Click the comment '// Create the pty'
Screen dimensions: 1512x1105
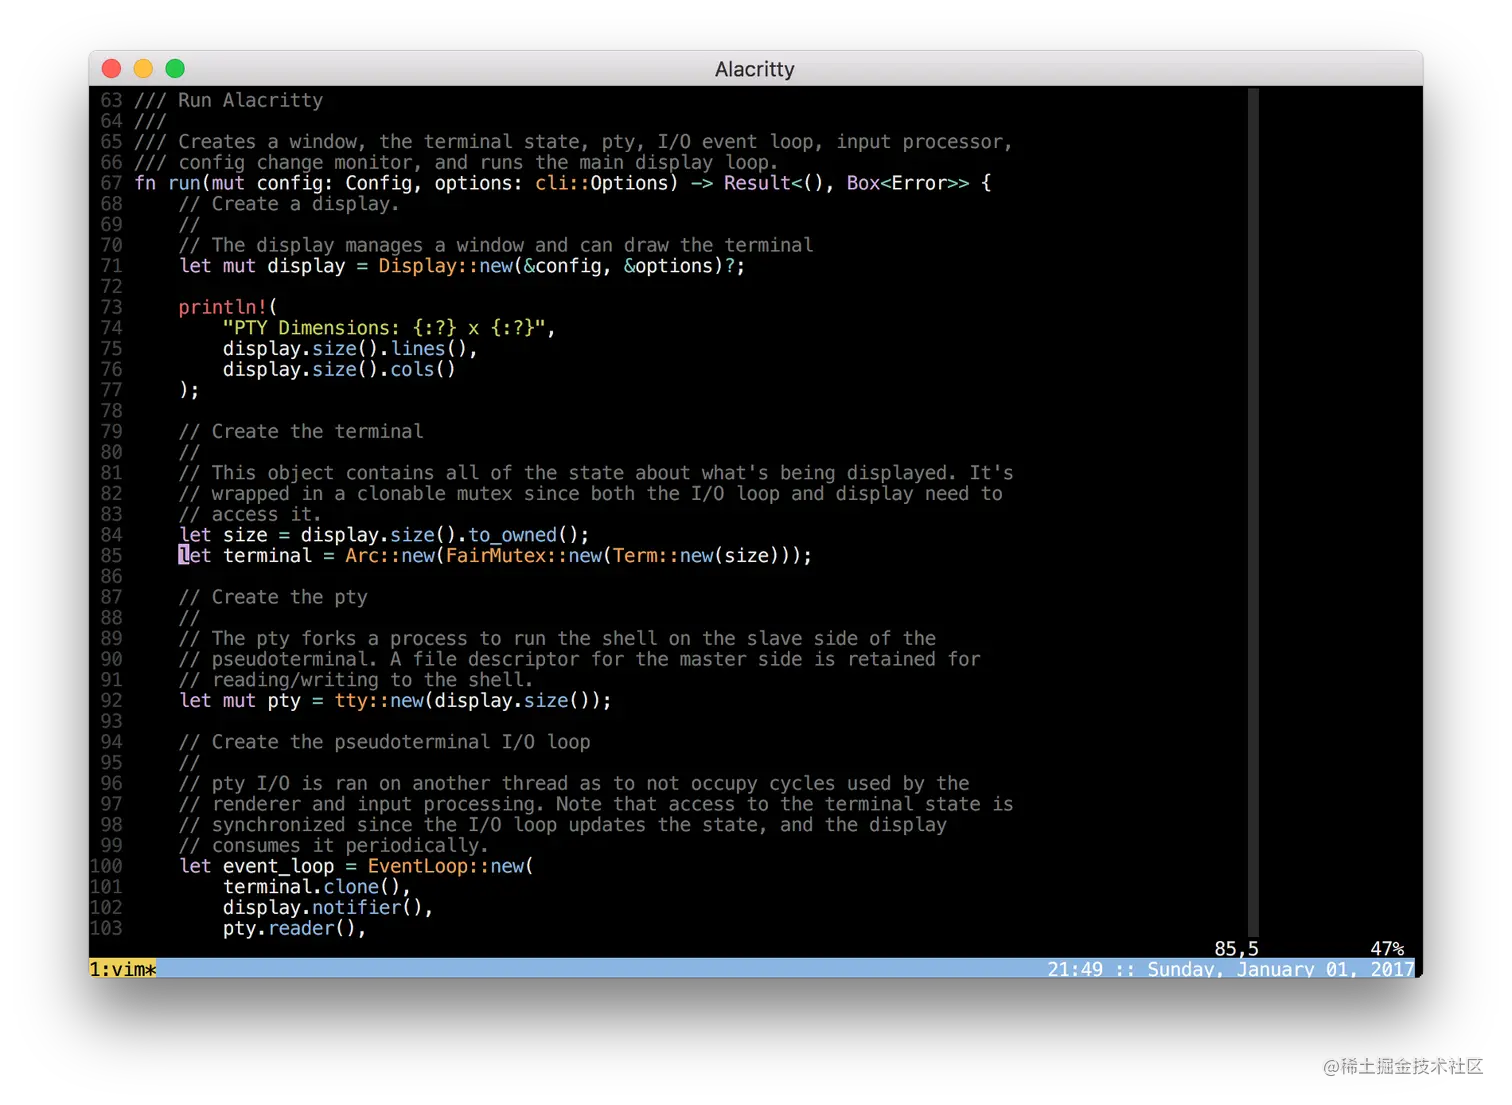coord(273,597)
